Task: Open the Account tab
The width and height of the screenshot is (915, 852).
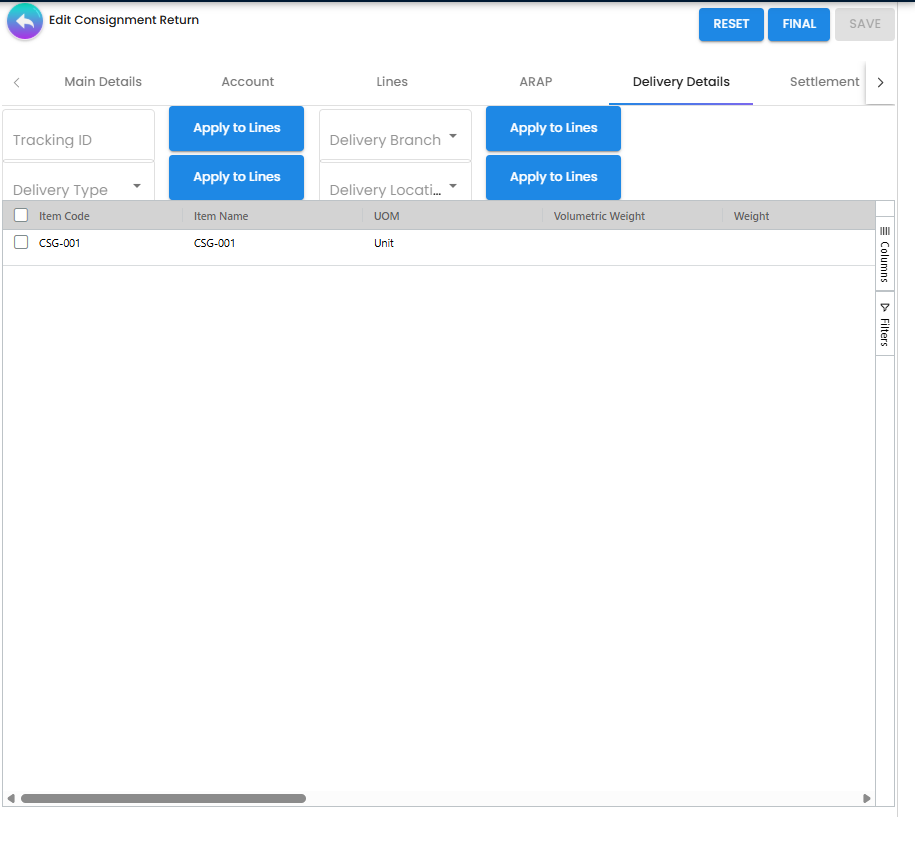Action: [x=247, y=82]
